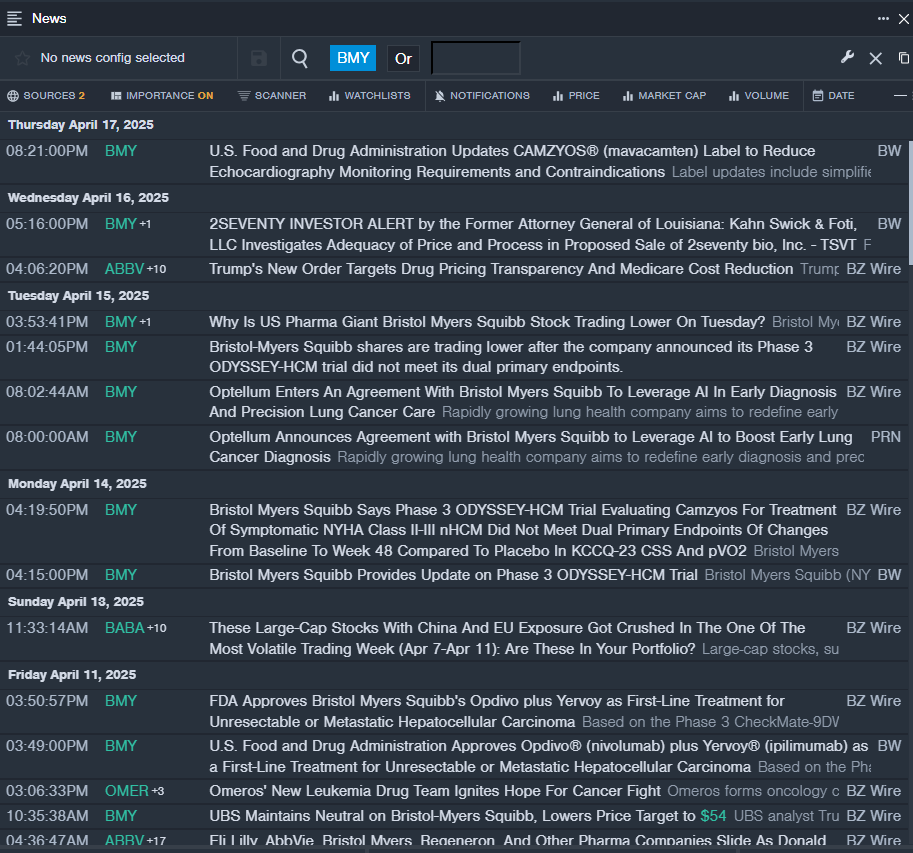Click the X icon beside the wrench

coord(875,58)
